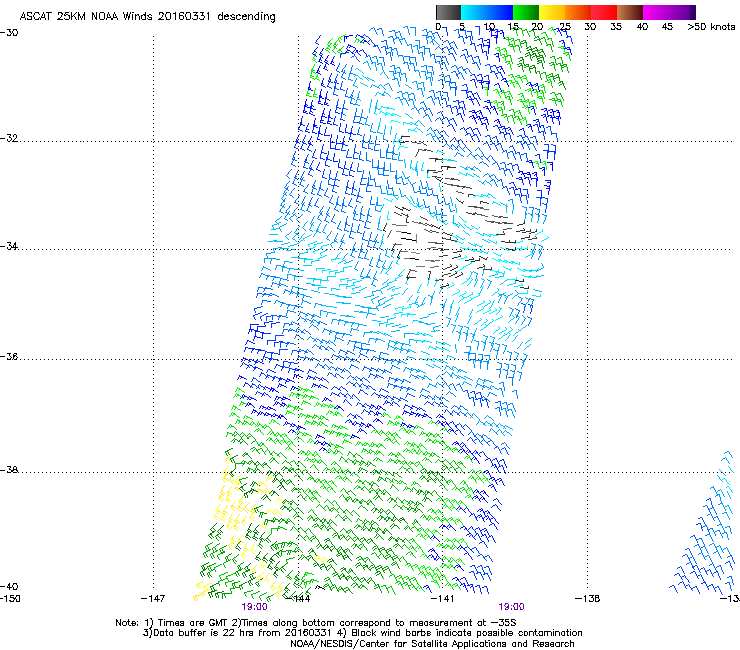Click the -138 longitude axis label

coord(588,599)
